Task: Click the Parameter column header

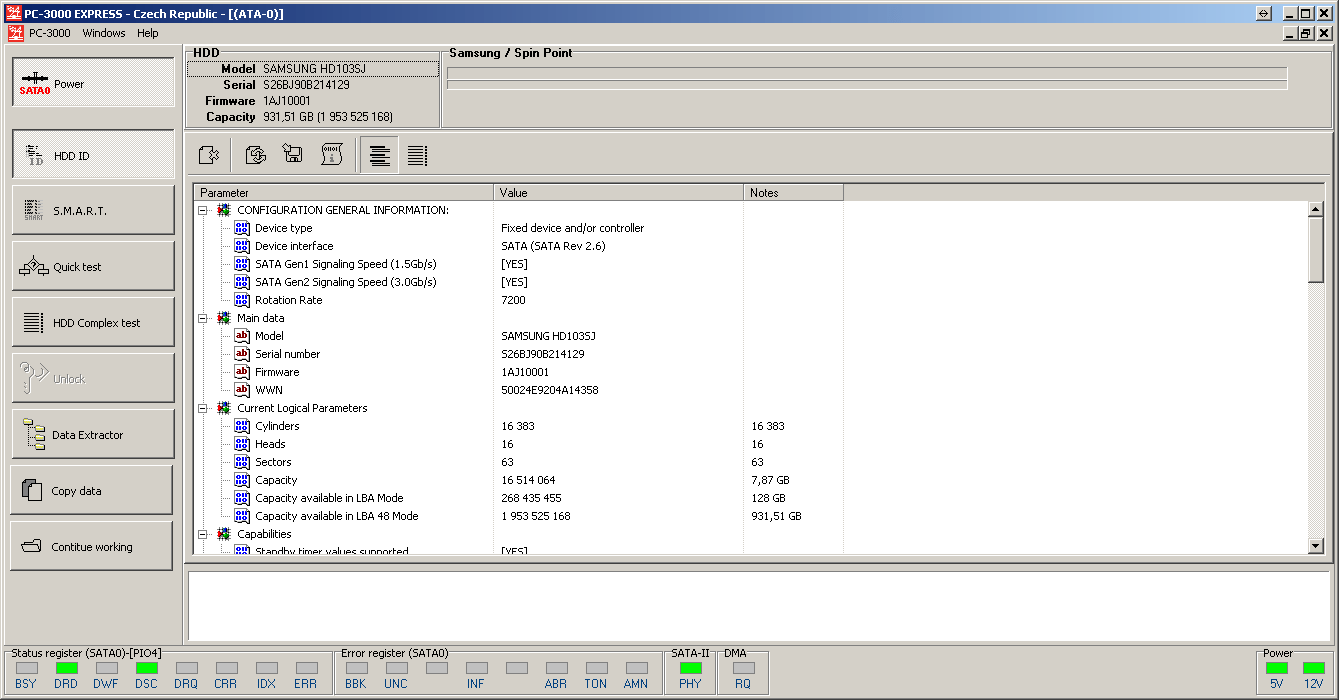Action: click(x=344, y=192)
